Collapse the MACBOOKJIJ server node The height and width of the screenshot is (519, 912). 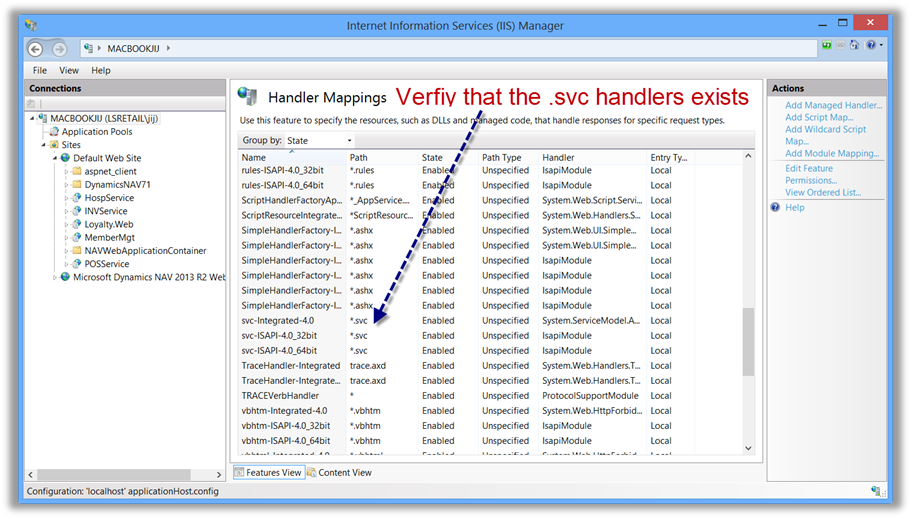tap(33, 119)
